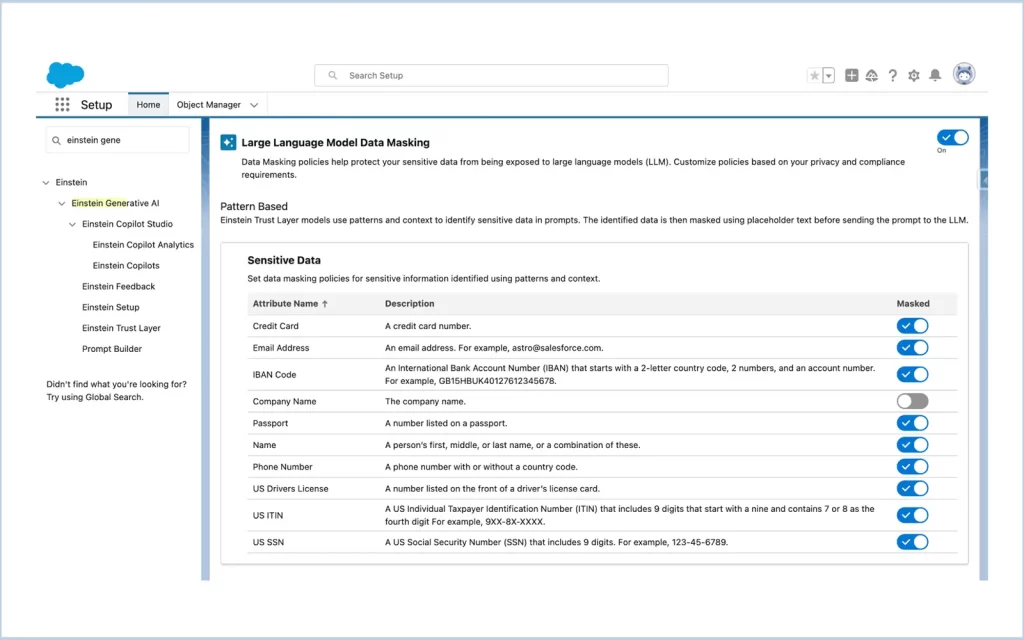The width and height of the screenshot is (1024, 640).
Task: Select Einstein Copilot Studio in sidebar
Action: click(x=127, y=224)
